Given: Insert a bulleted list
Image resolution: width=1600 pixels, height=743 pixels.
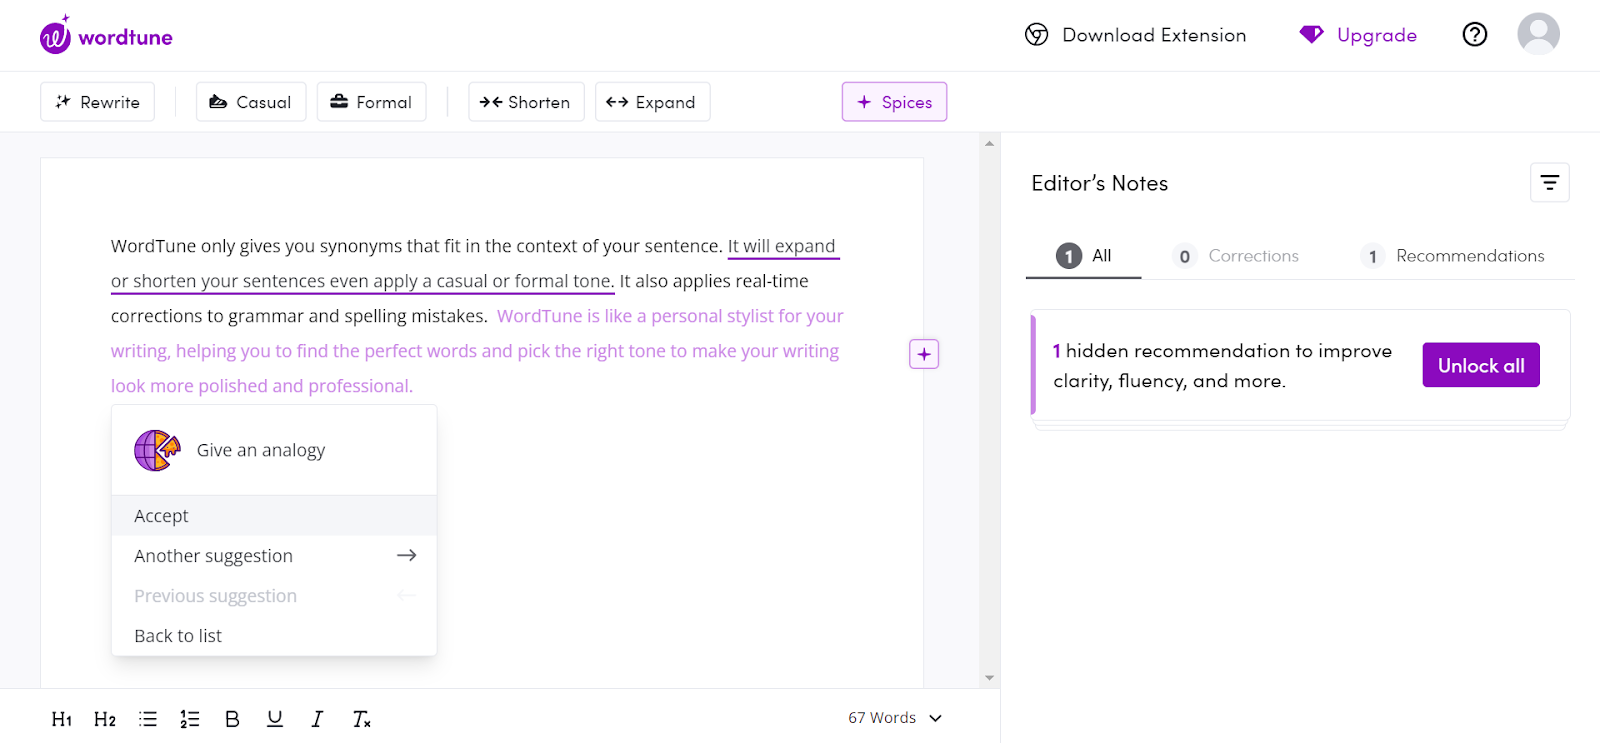Looking at the screenshot, I should 148,719.
